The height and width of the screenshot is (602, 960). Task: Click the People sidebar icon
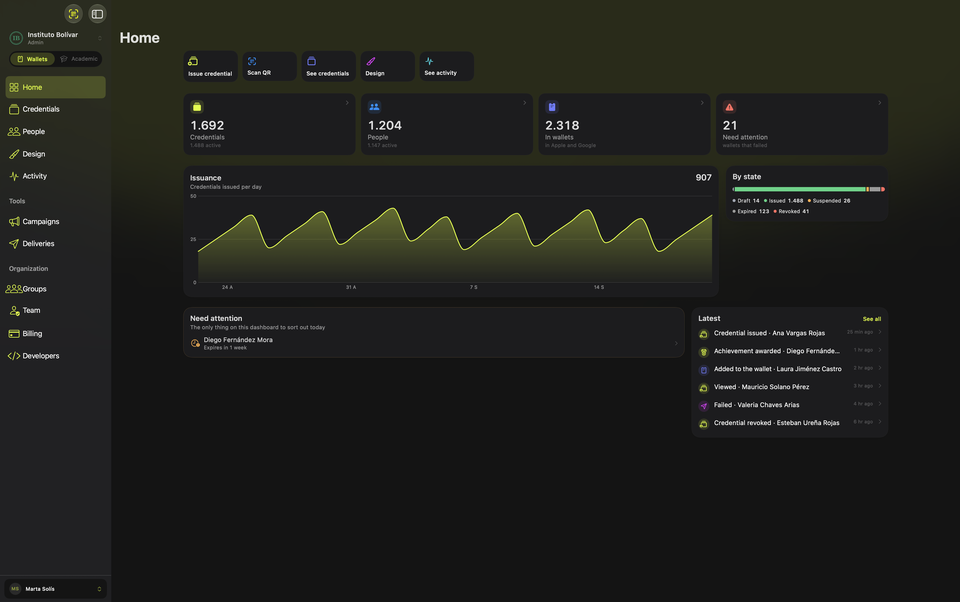tap(14, 132)
